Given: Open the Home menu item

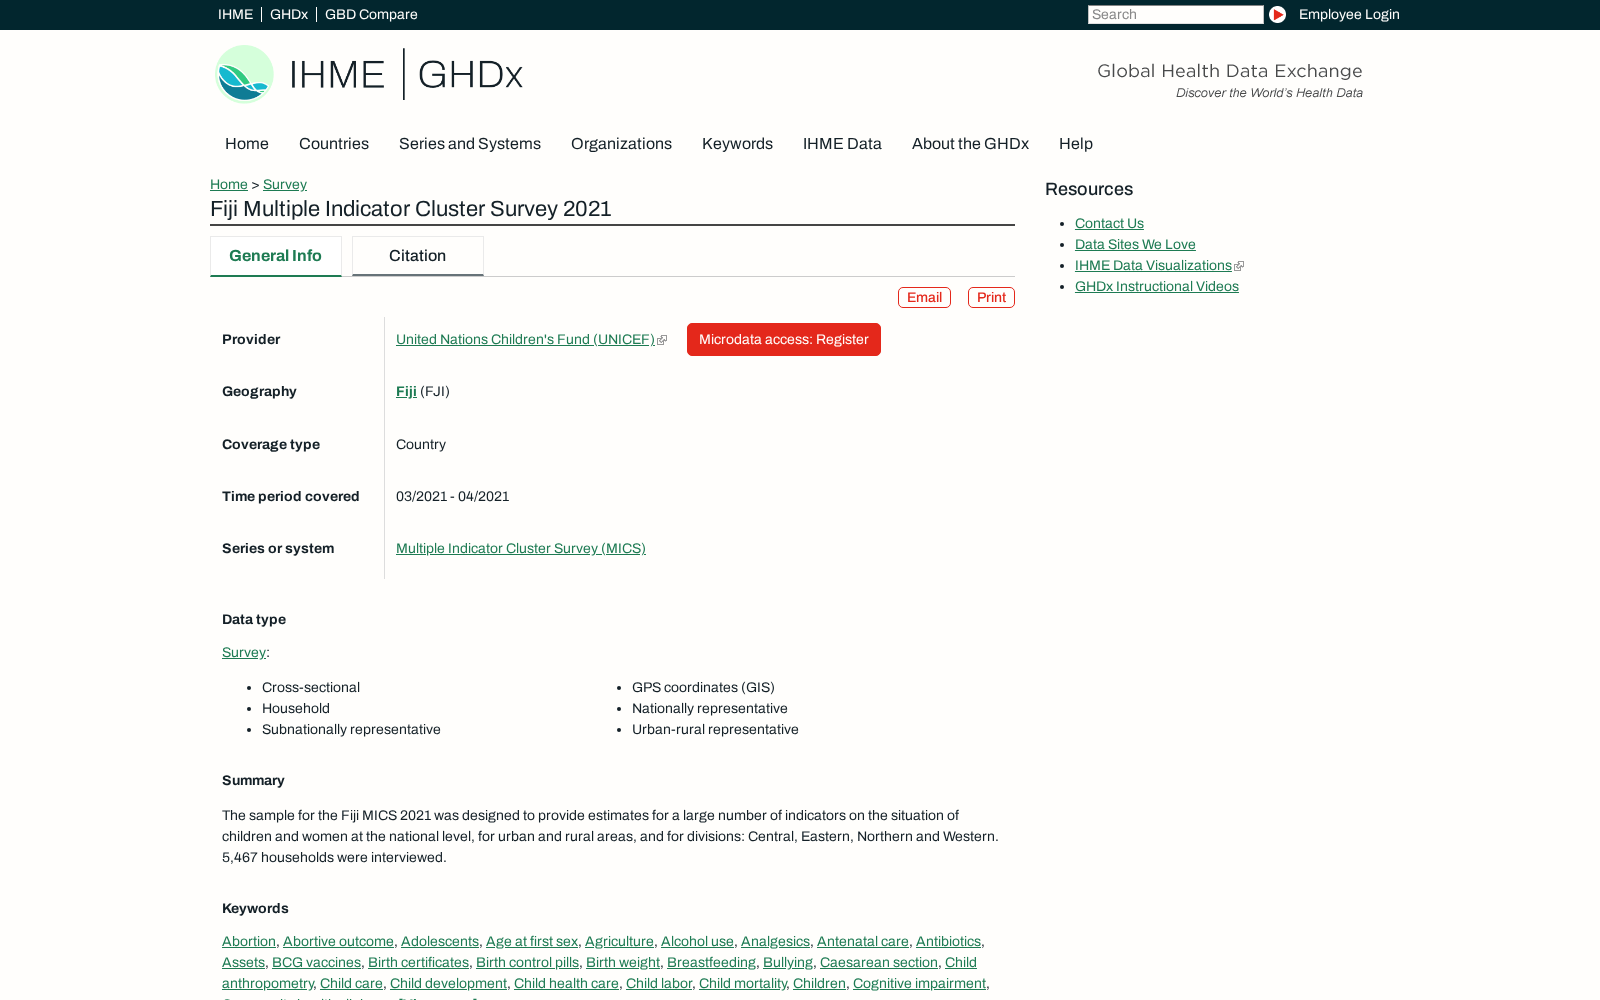Looking at the screenshot, I should [247, 143].
